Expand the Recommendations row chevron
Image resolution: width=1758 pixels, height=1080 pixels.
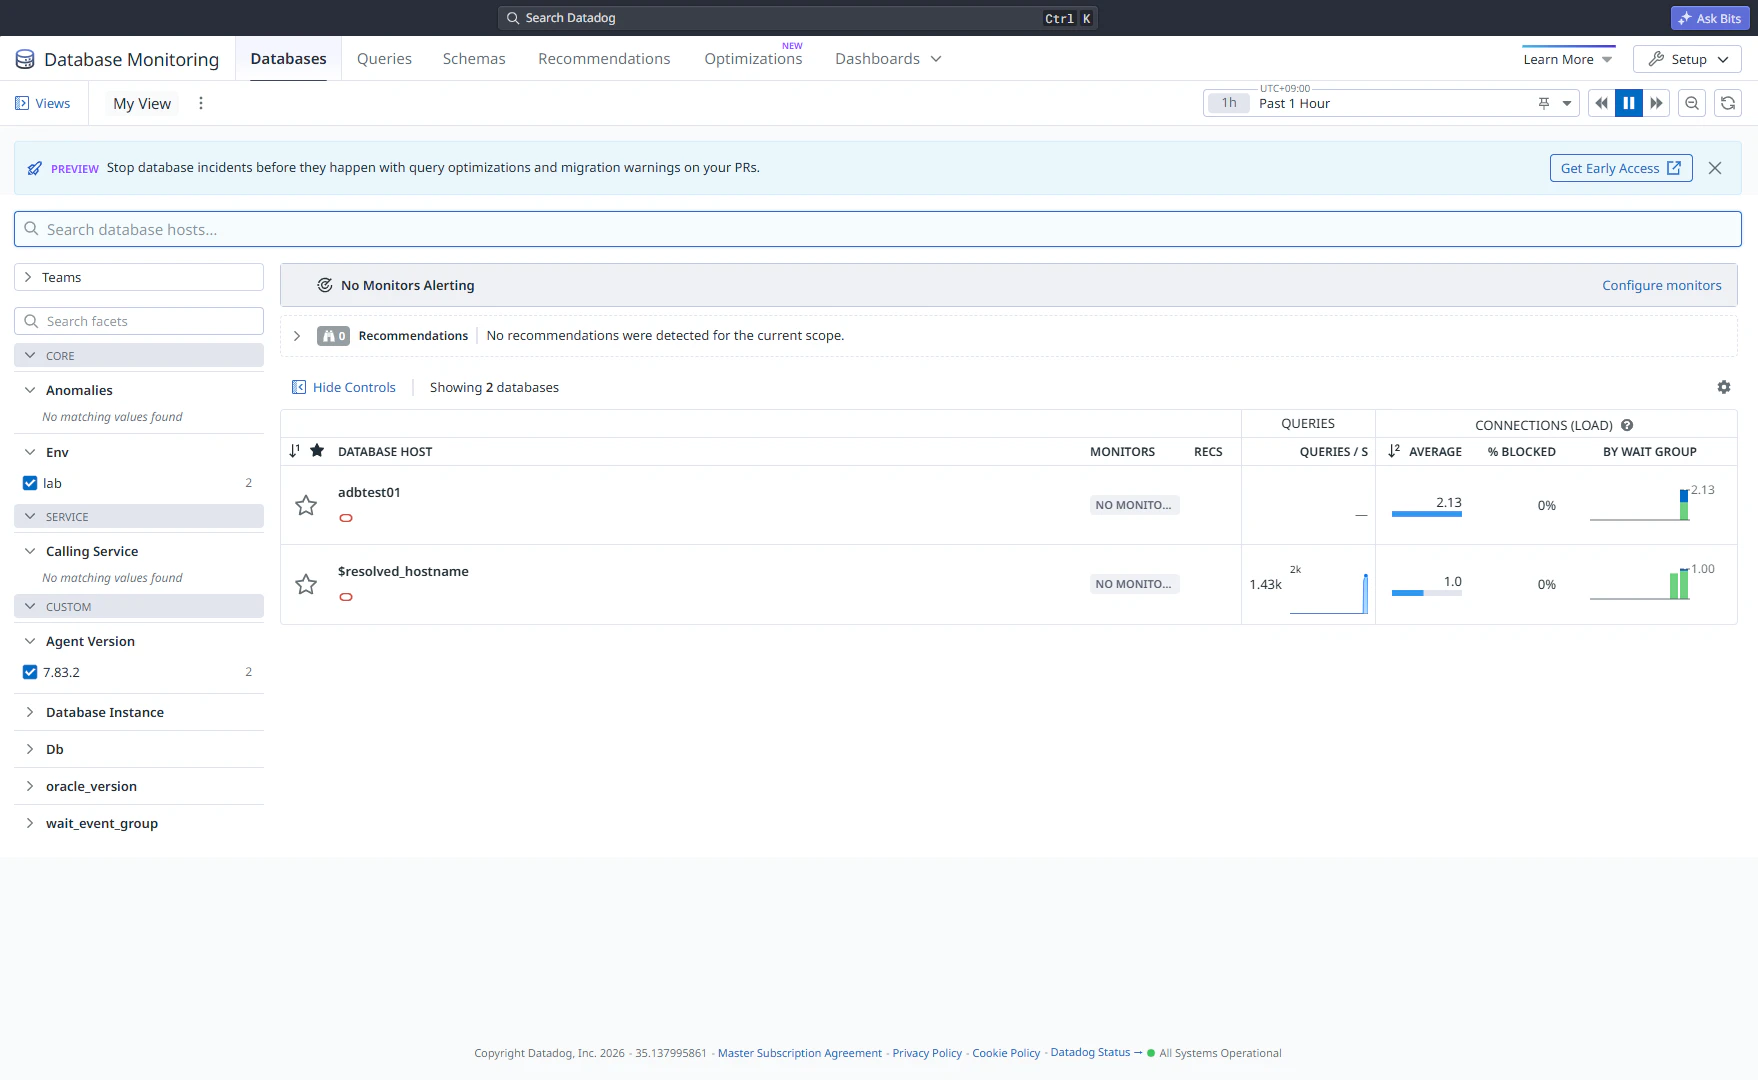pyautogui.click(x=297, y=336)
